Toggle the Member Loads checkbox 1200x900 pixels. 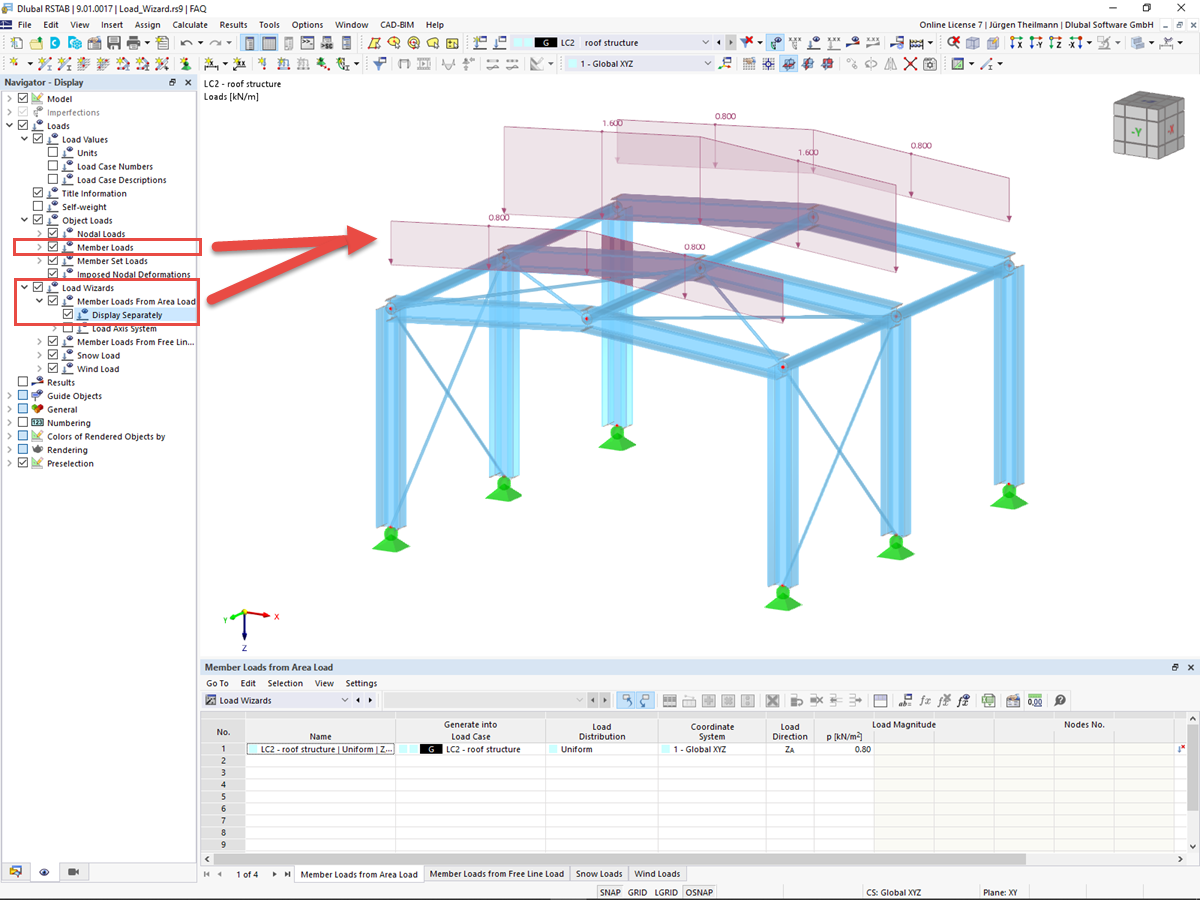(53, 247)
